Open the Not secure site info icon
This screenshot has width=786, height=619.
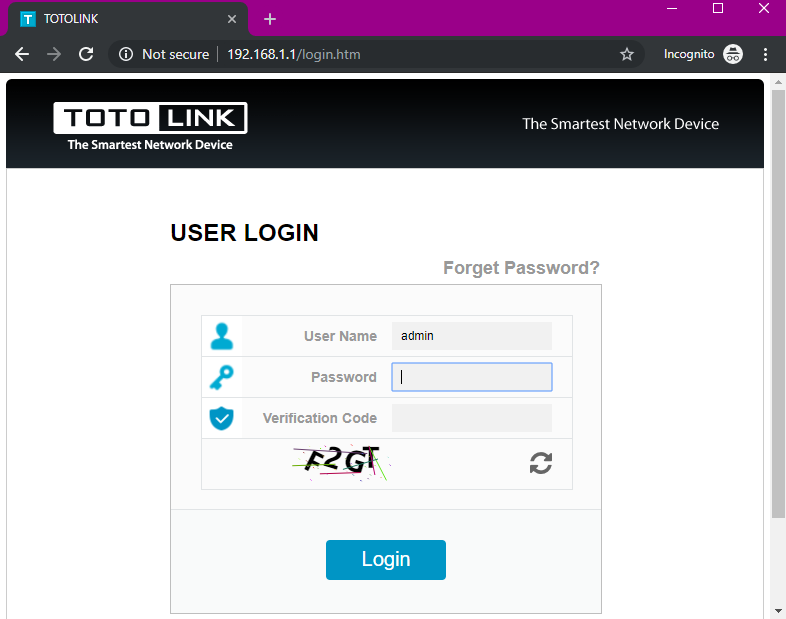point(126,54)
